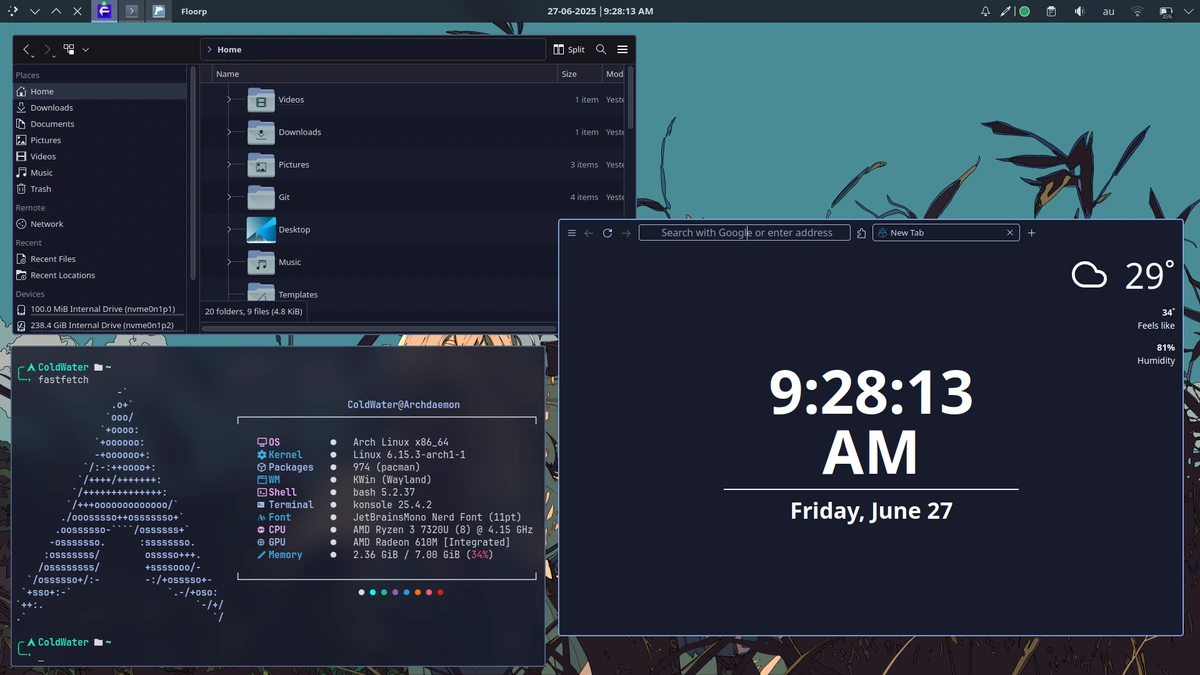Focus the Search with Google address bar
The height and width of the screenshot is (675, 1200).
(x=745, y=233)
